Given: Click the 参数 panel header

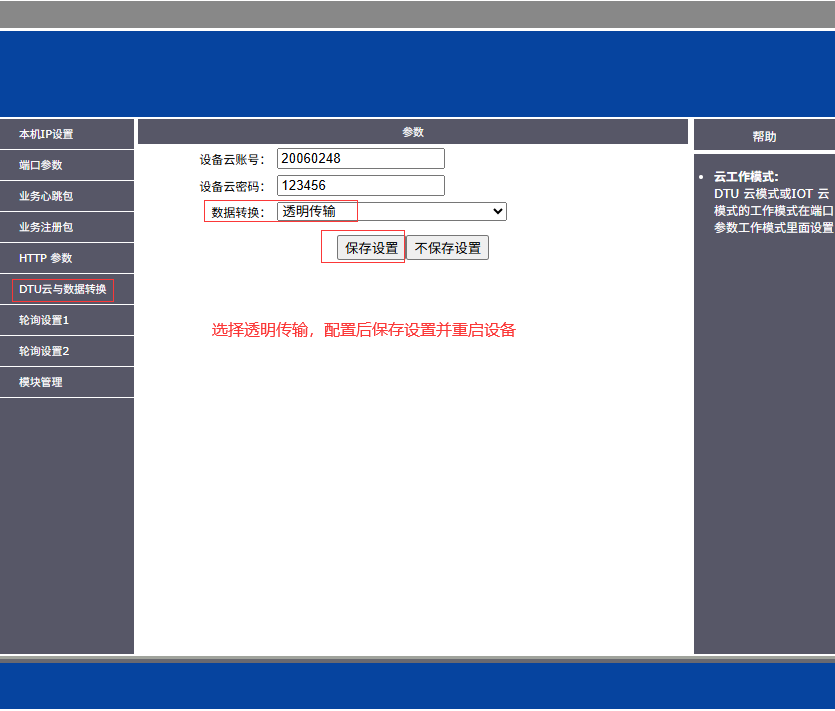Looking at the screenshot, I should click(413, 132).
